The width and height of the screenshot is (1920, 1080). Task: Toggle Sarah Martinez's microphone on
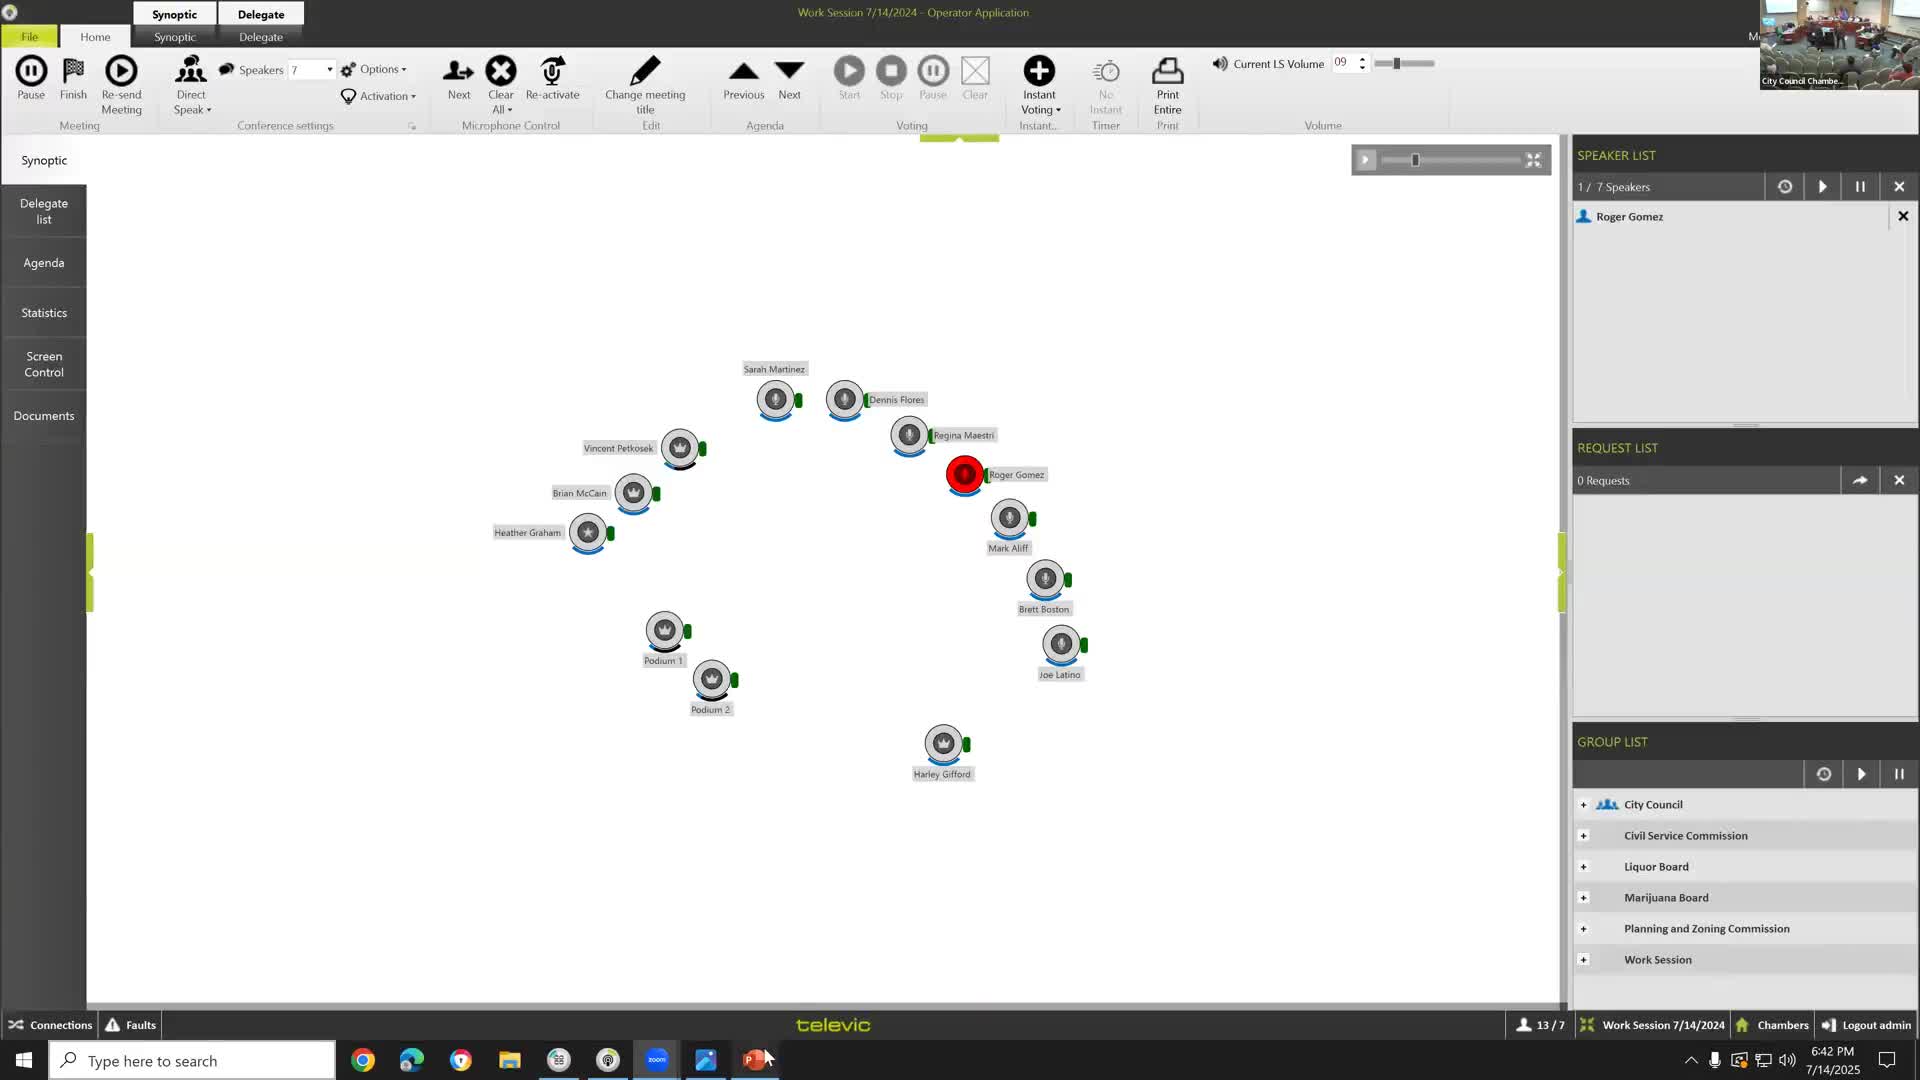[x=775, y=400]
